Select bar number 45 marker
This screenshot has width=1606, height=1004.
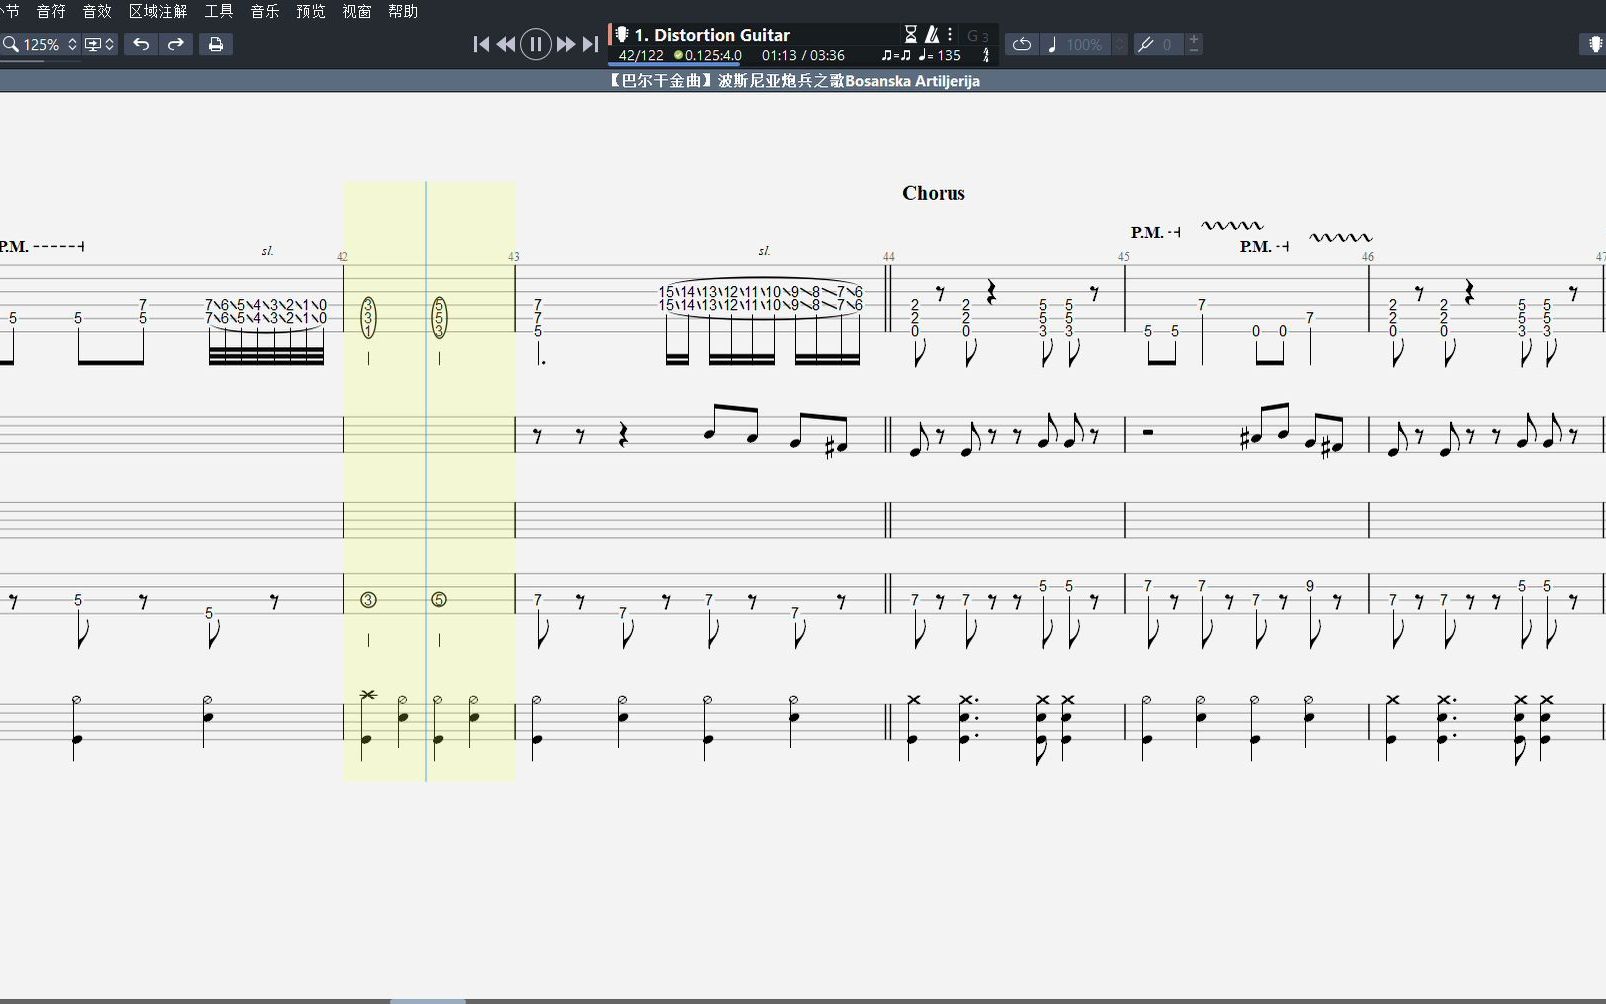click(x=1123, y=257)
